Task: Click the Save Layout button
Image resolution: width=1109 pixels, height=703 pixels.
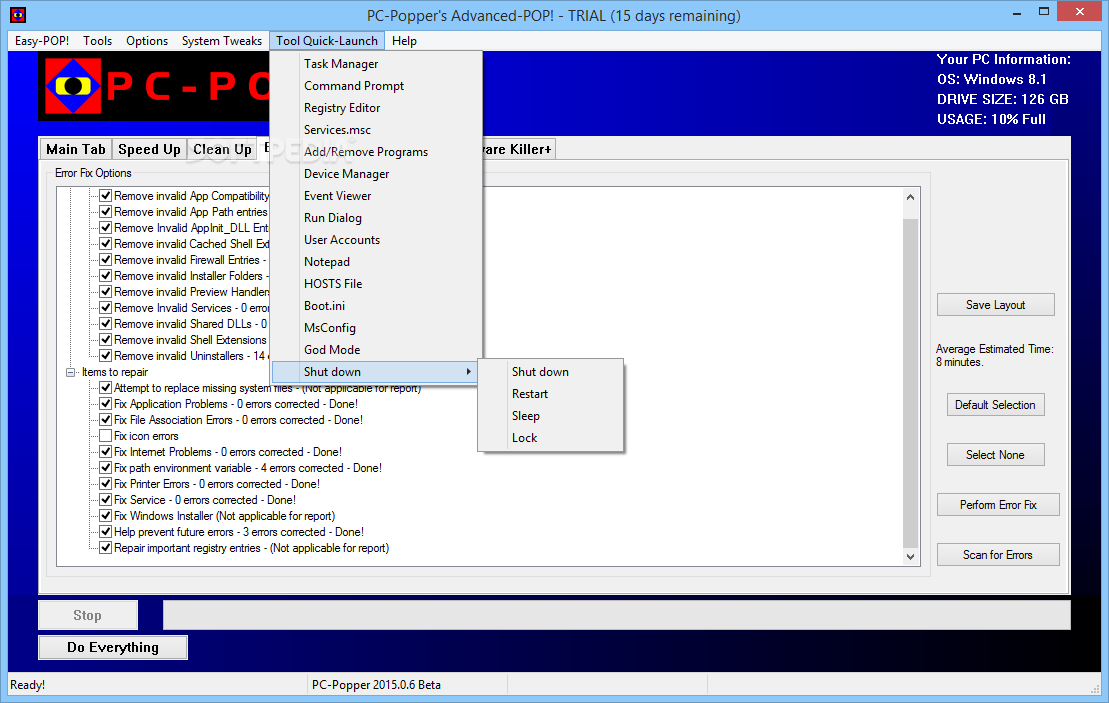Action: coord(995,305)
